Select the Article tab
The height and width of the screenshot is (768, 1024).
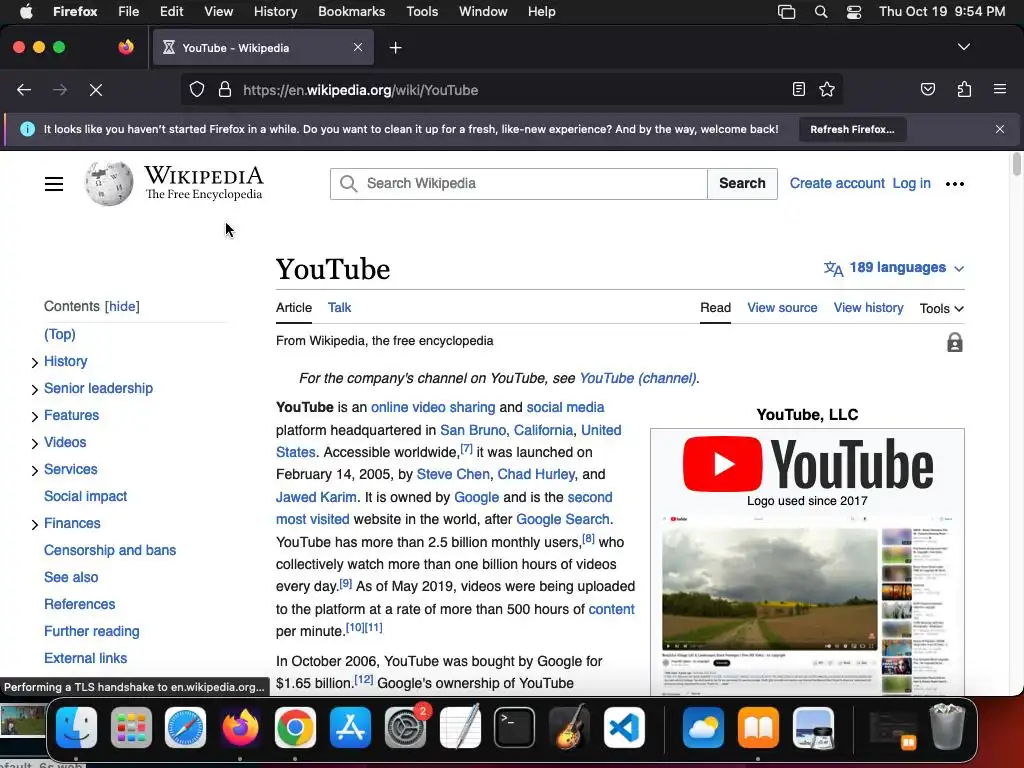(294, 308)
